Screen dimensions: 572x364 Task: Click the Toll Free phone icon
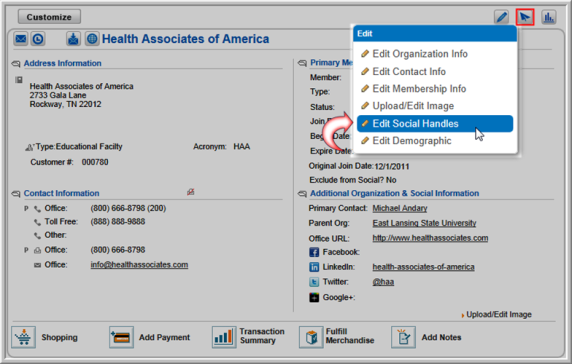(37, 222)
